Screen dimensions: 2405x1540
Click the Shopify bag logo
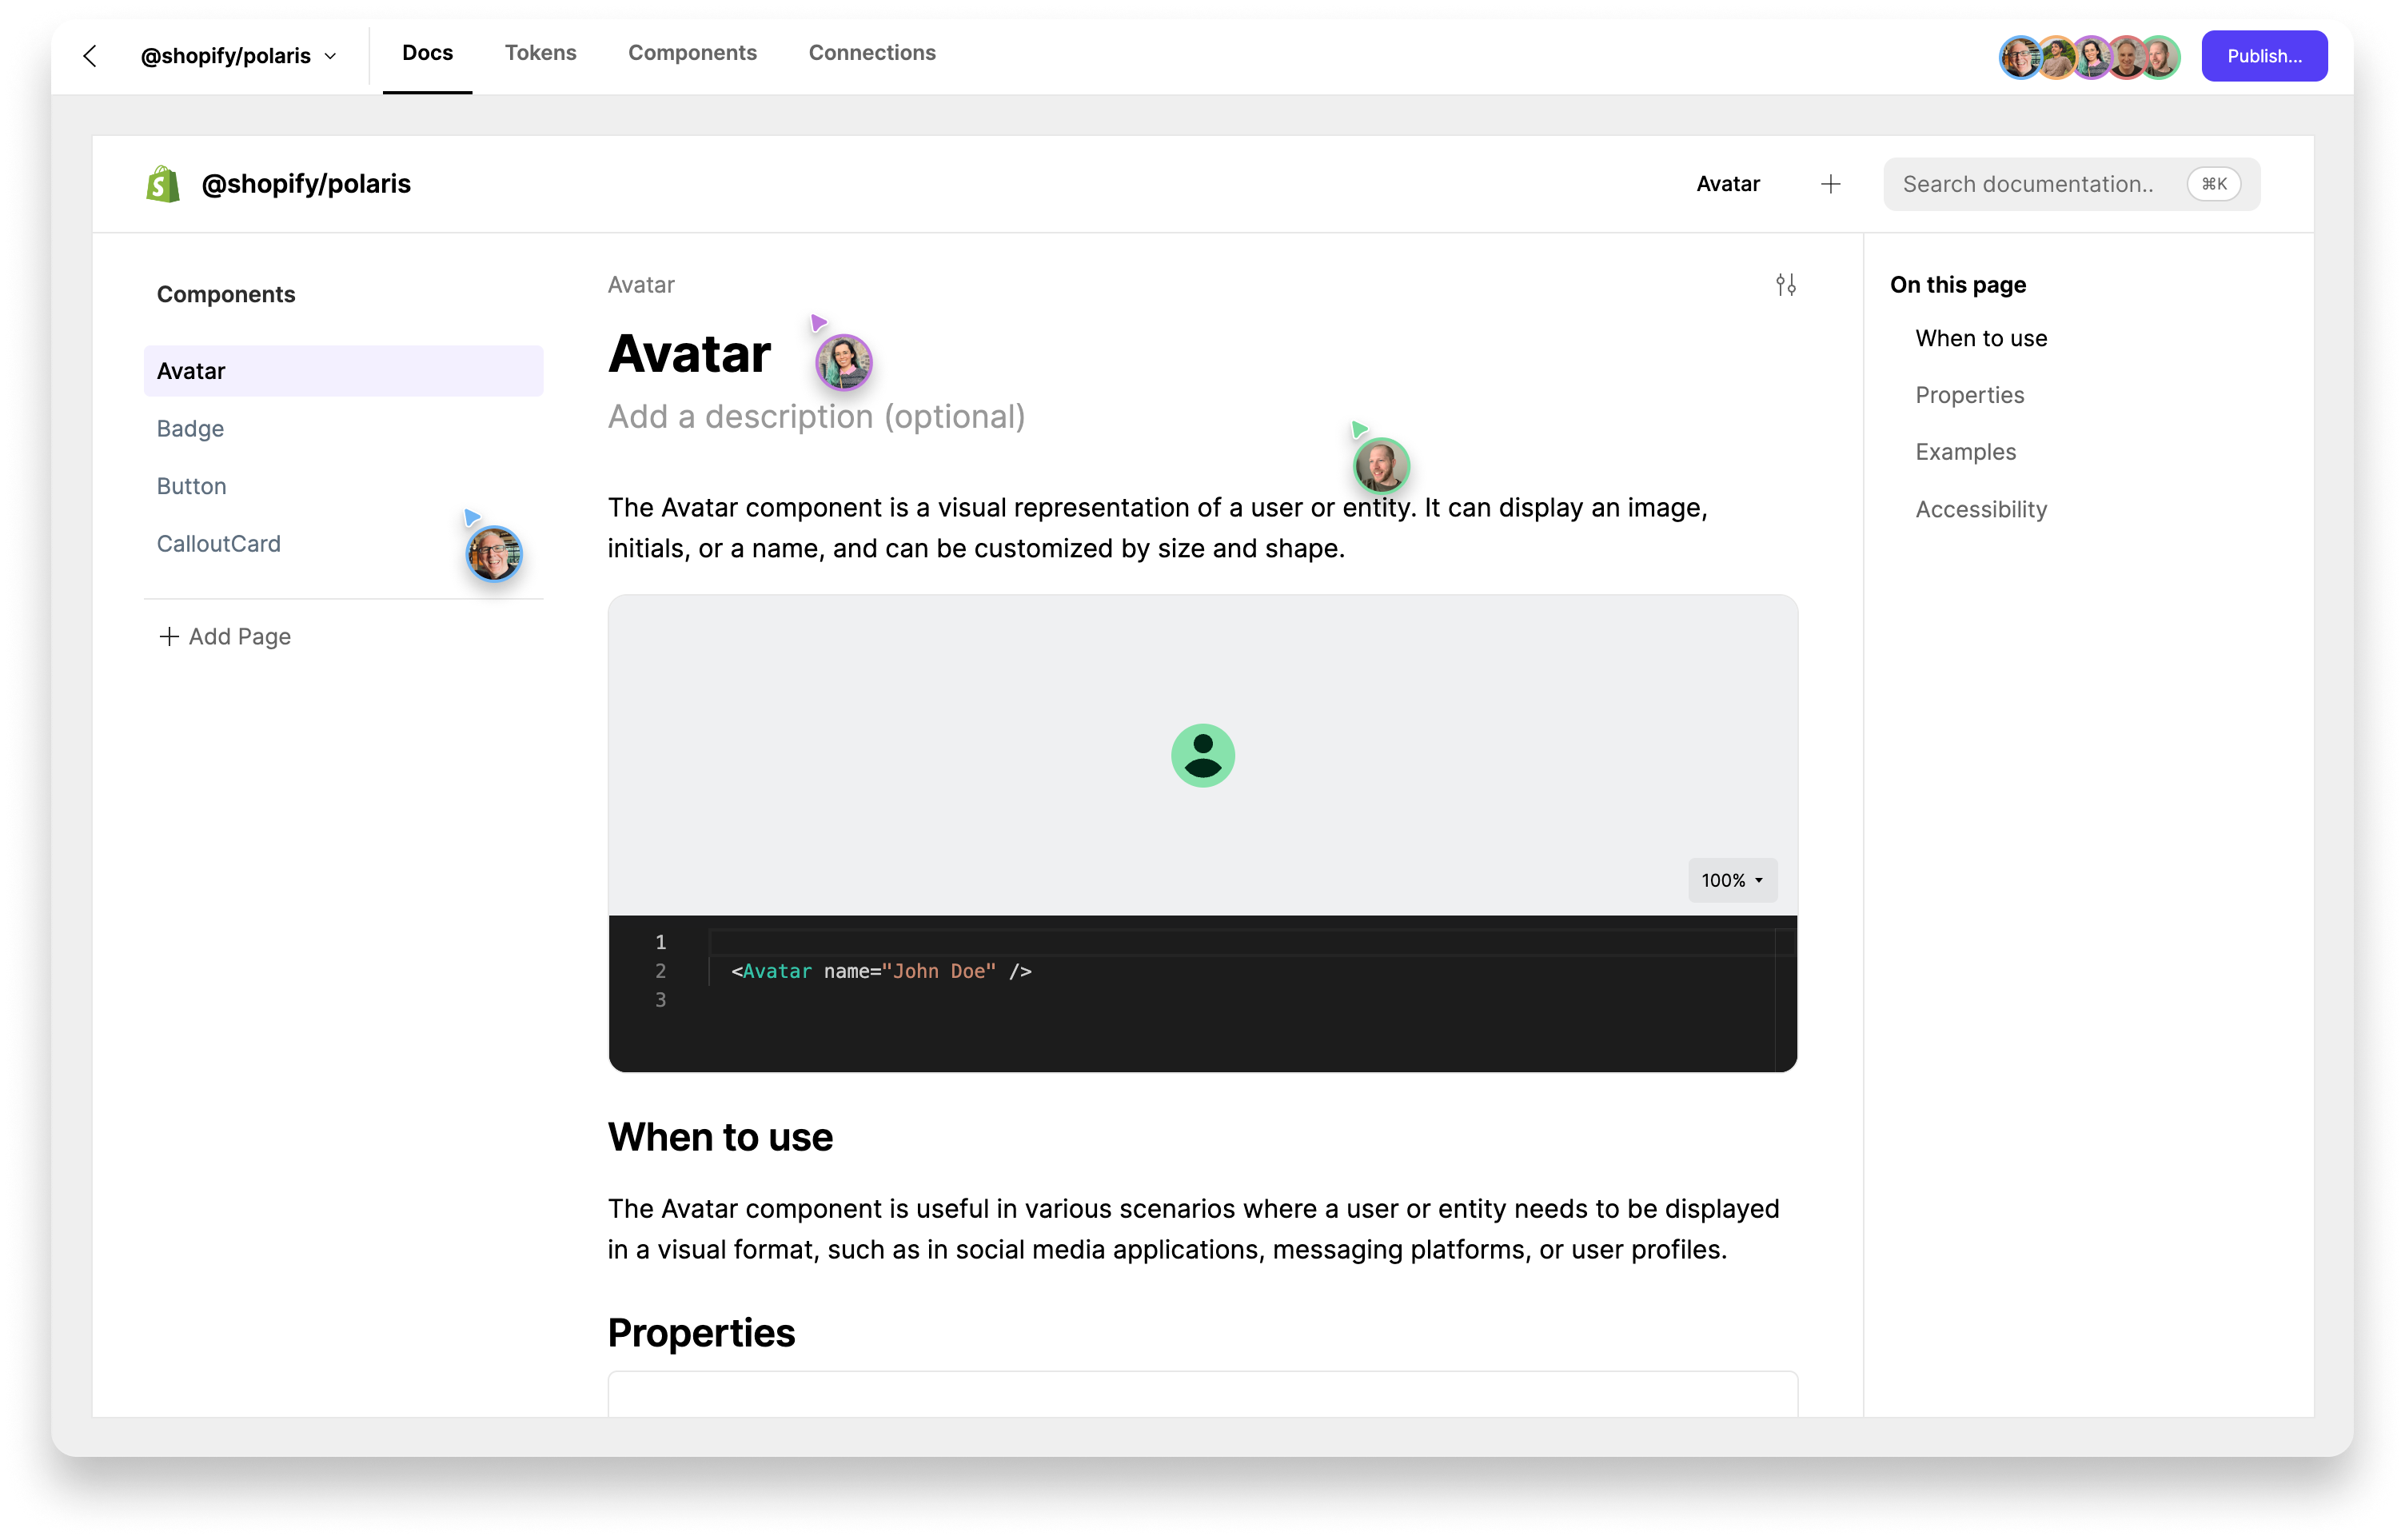(163, 184)
